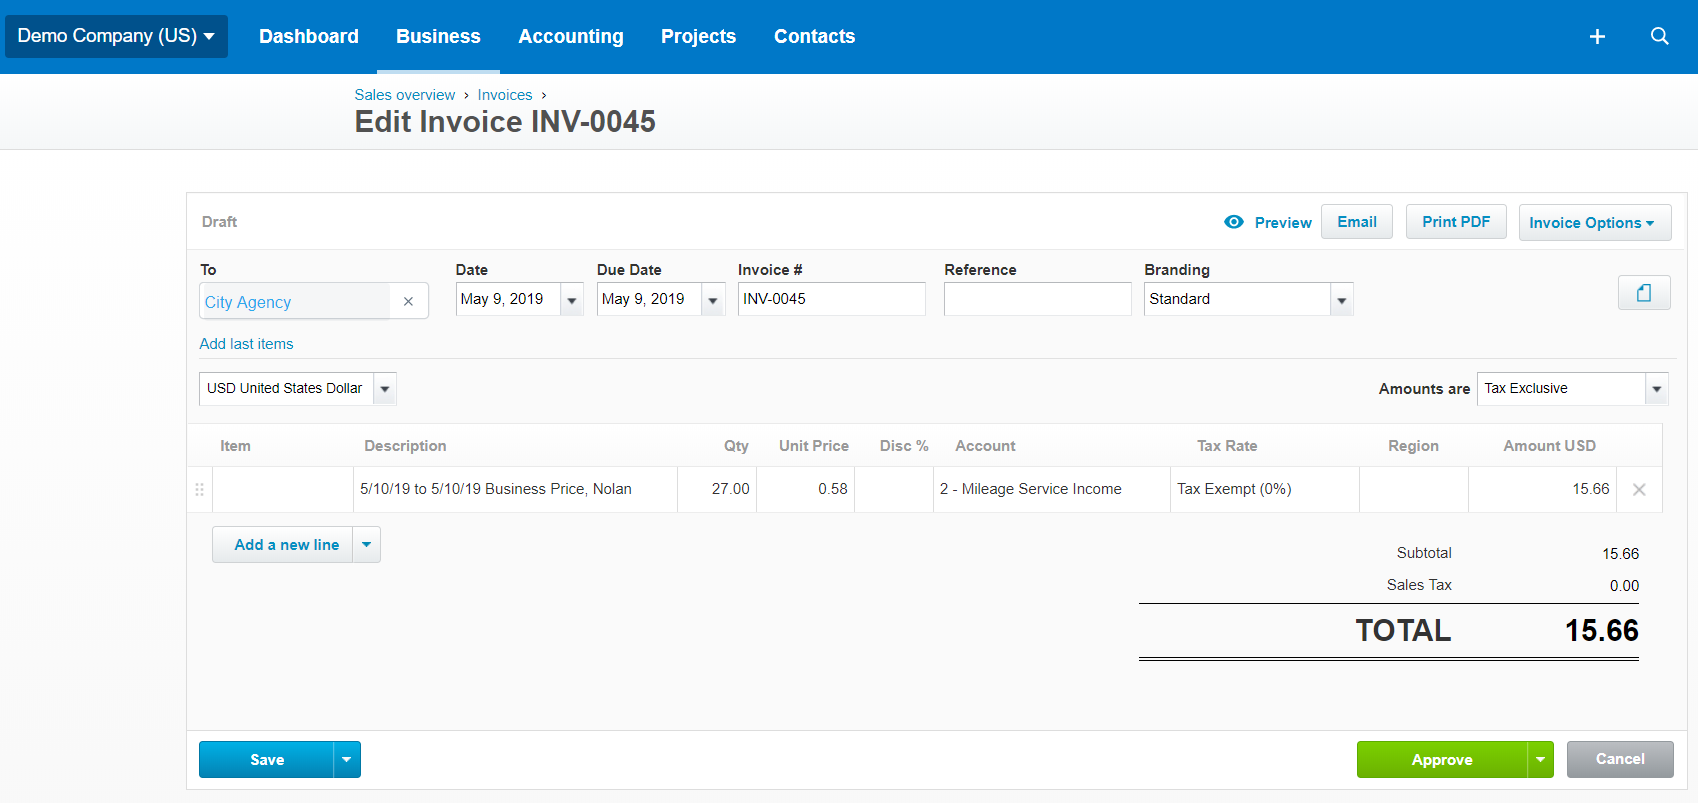This screenshot has width=1698, height=803.
Task: Click the Subtotal value 15.66
Action: (1620, 554)
